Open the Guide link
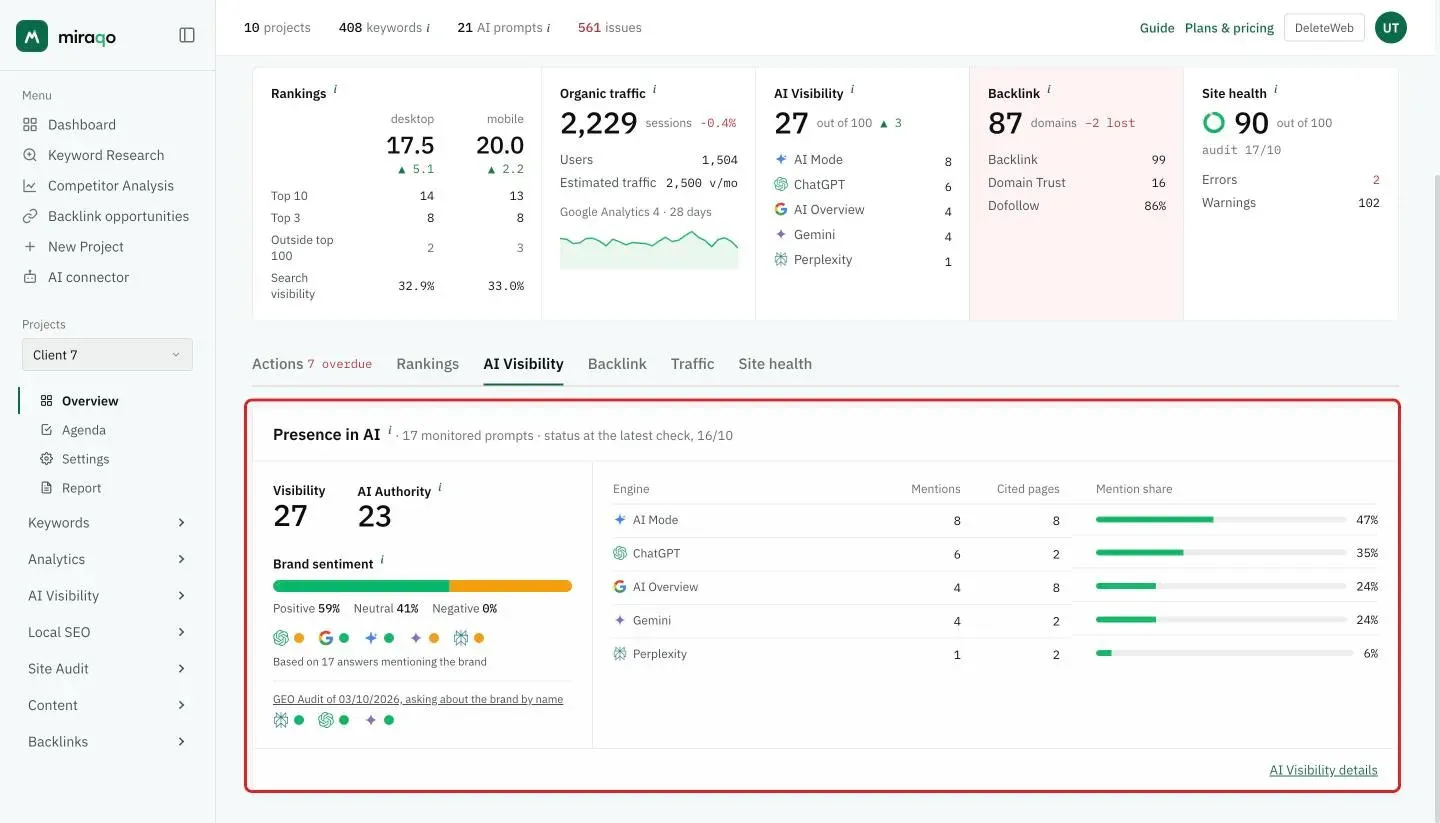Viewport: 1440px width, 823px height. [x=1157, y=28]
